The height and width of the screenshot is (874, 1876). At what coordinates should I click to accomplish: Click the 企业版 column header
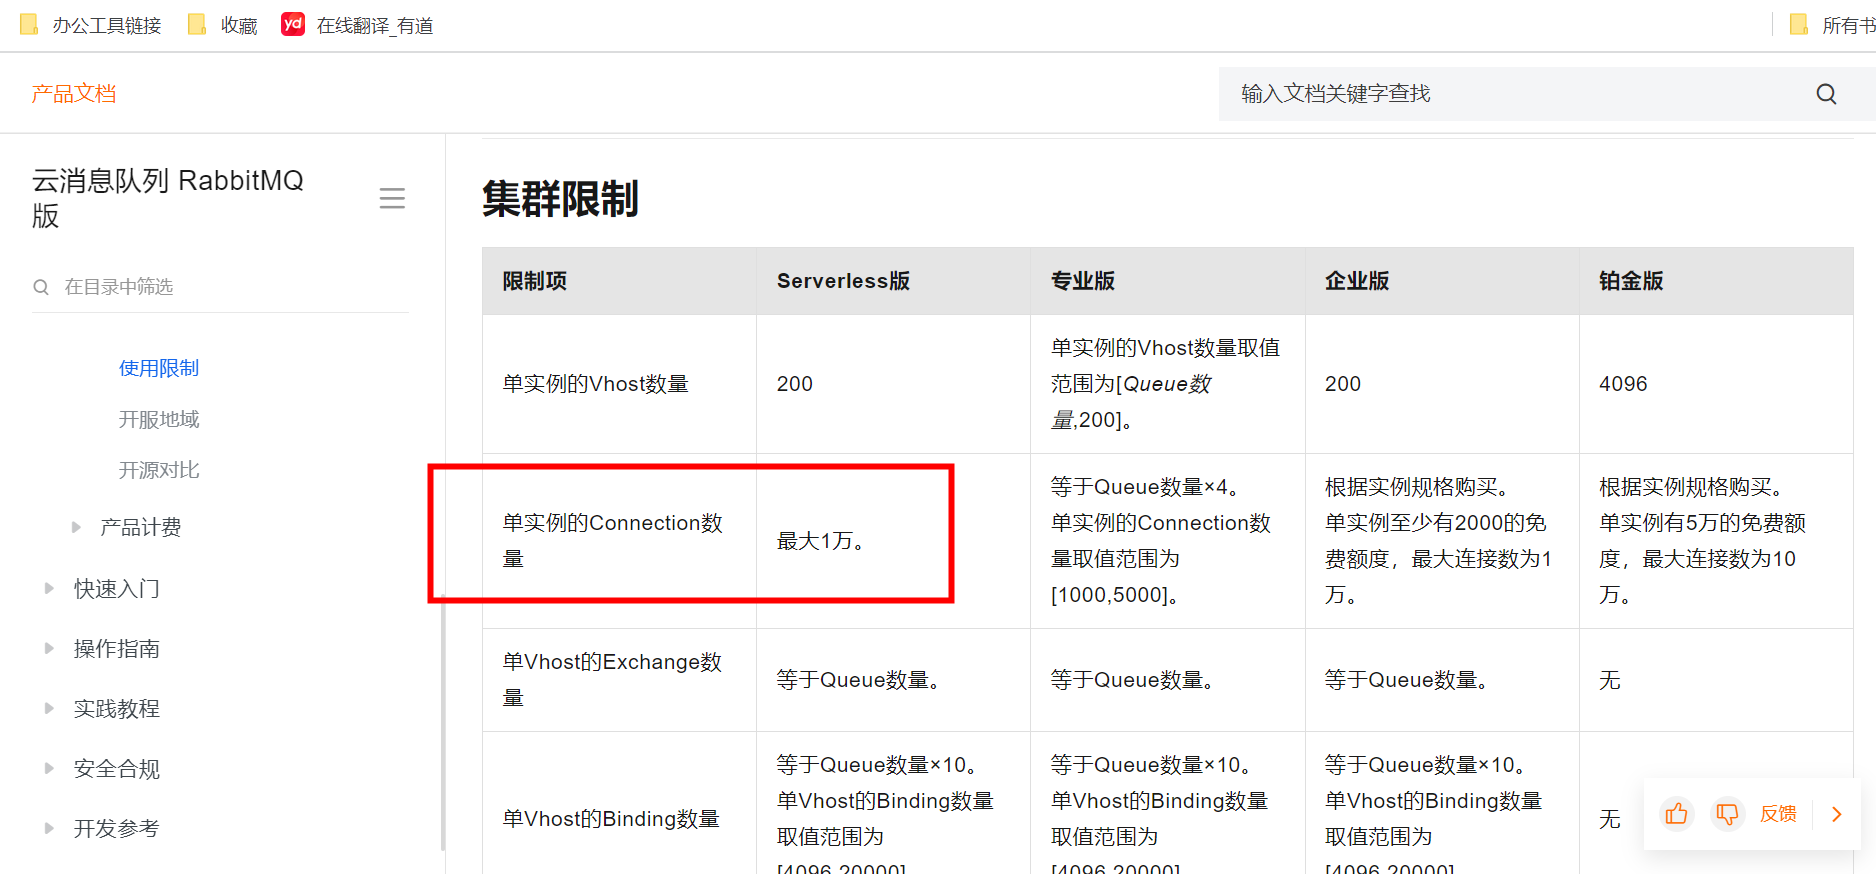click(x=1442, y=281)
